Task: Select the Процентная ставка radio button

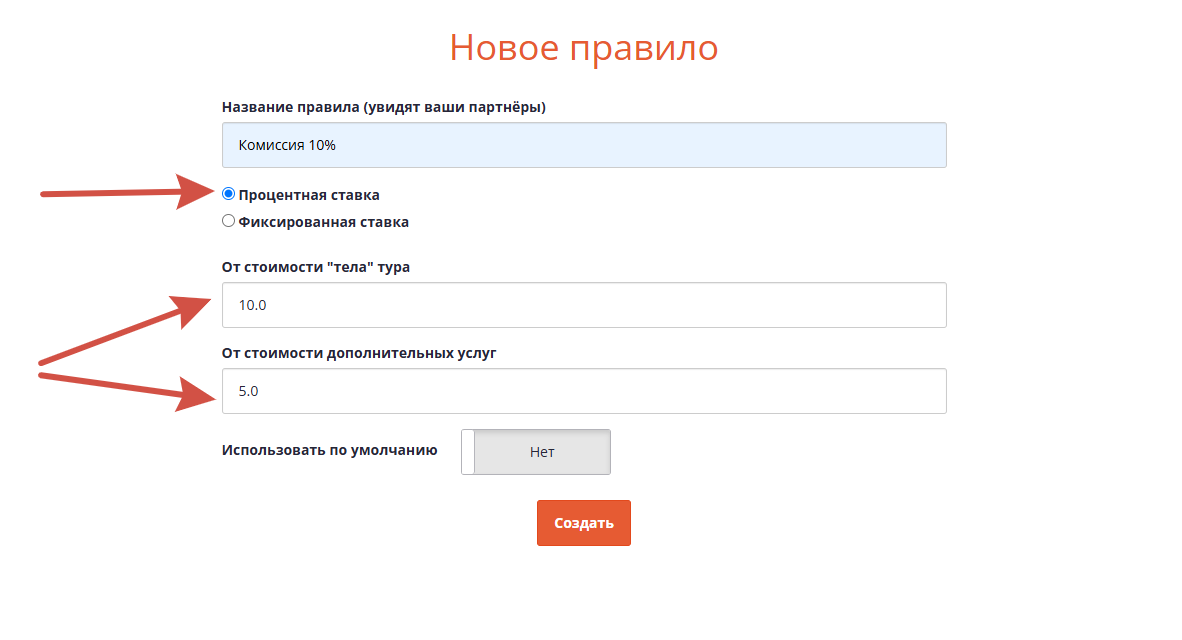Action: coord(228,194)
